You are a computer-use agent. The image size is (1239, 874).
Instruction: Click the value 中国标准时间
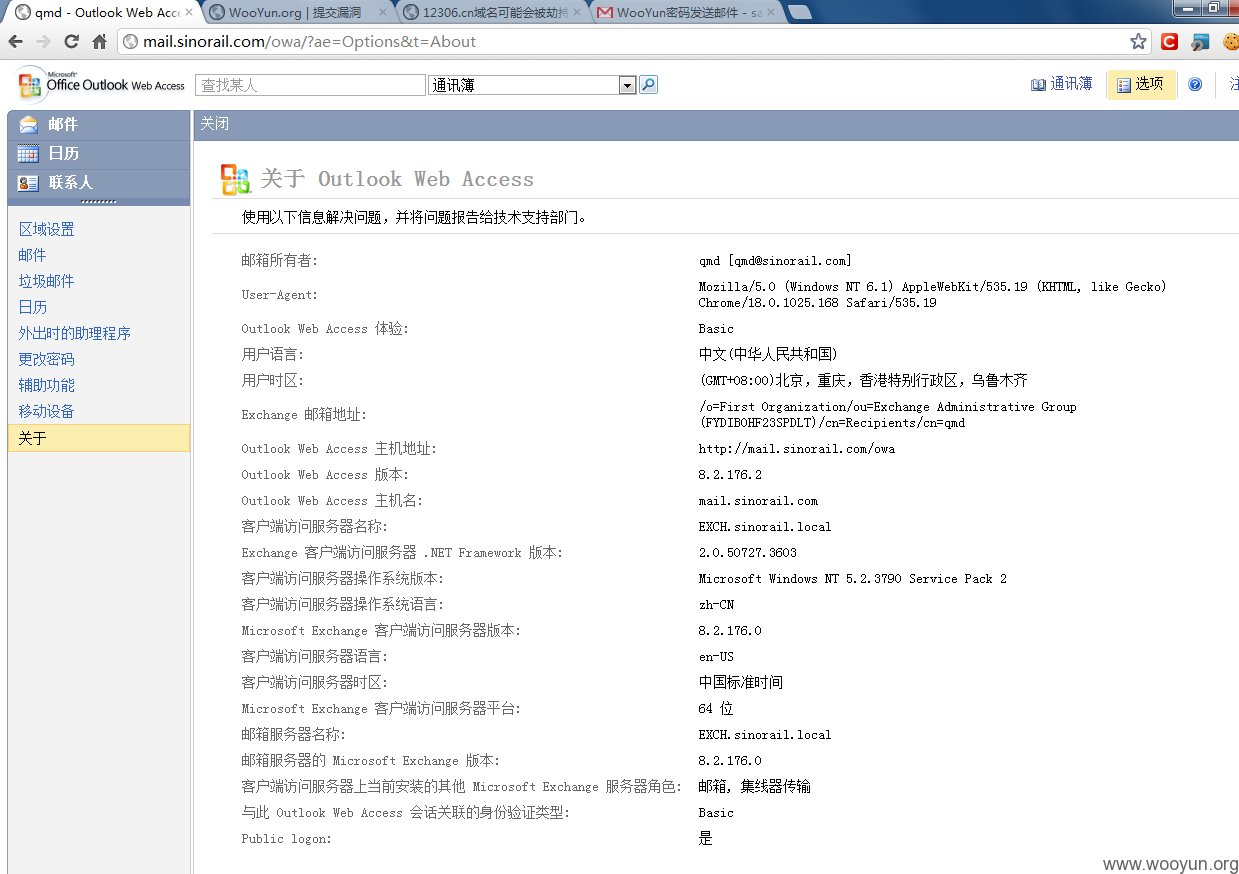tap(740, 683)
